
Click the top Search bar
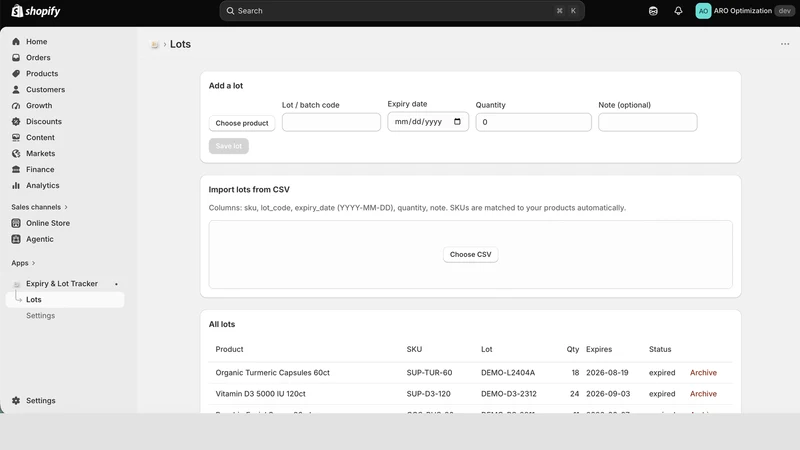(402, 11)
